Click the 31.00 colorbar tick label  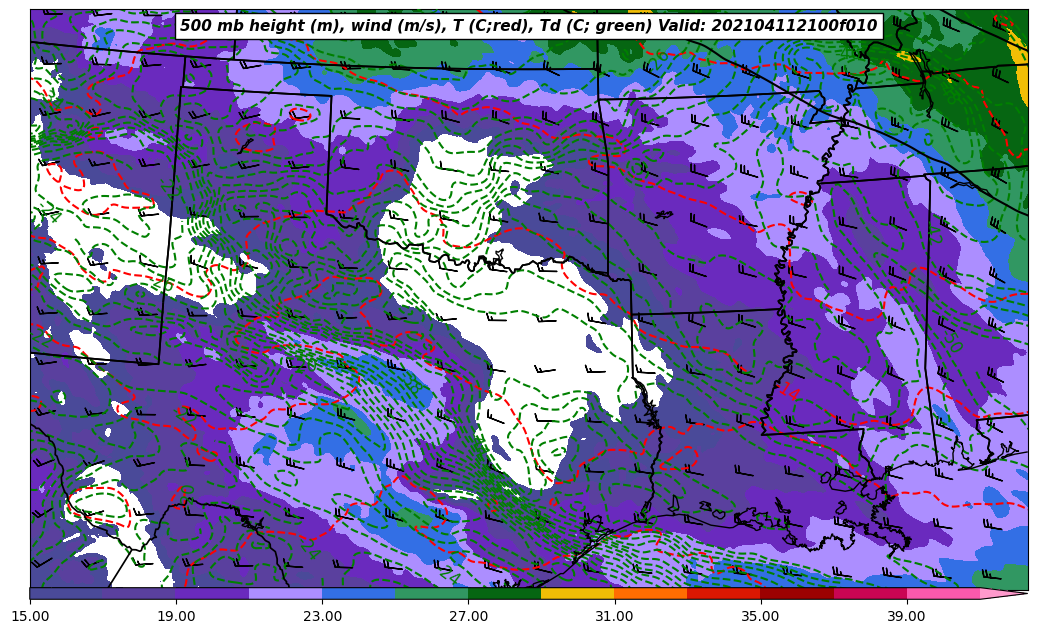pyautogui.click(x=614, y=617)
